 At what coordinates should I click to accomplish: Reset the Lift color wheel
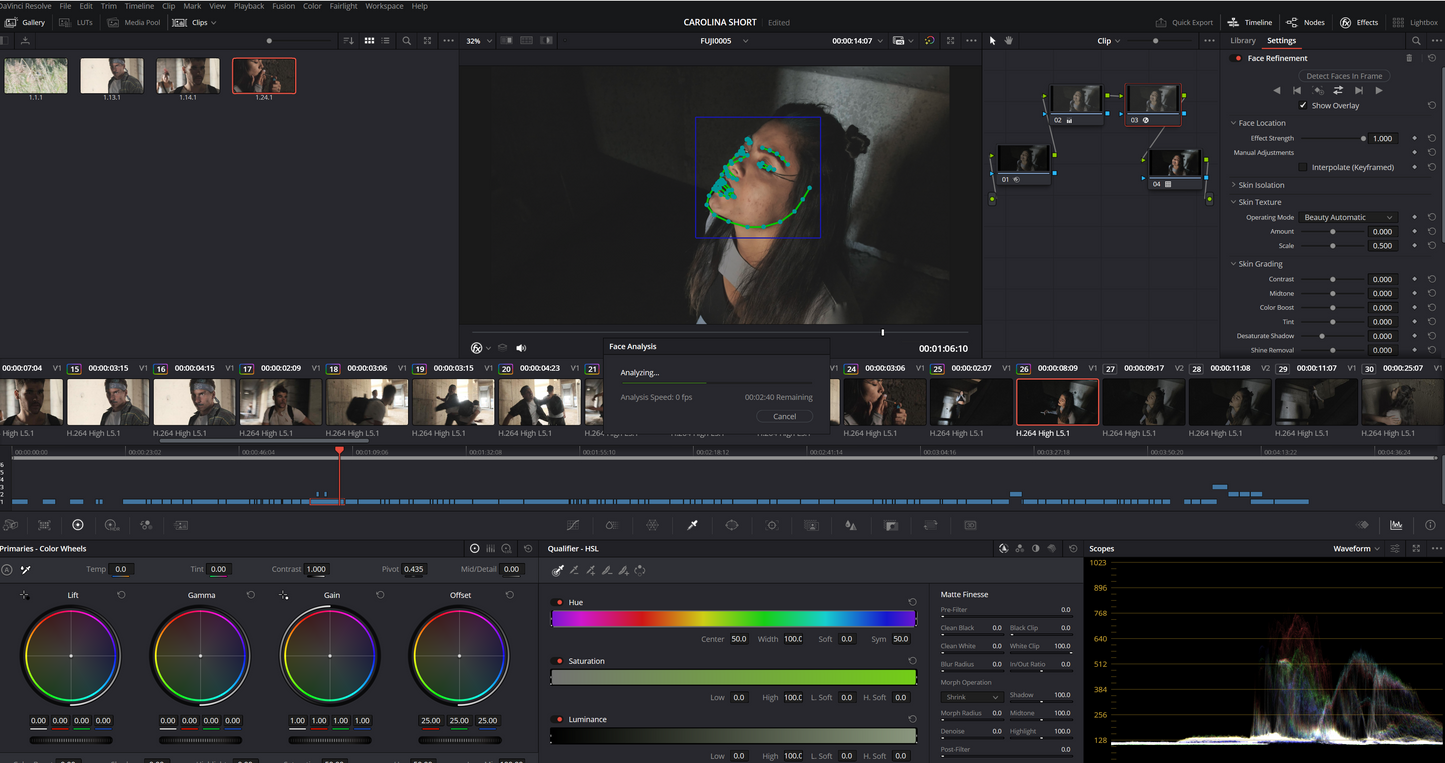[121, 595]
